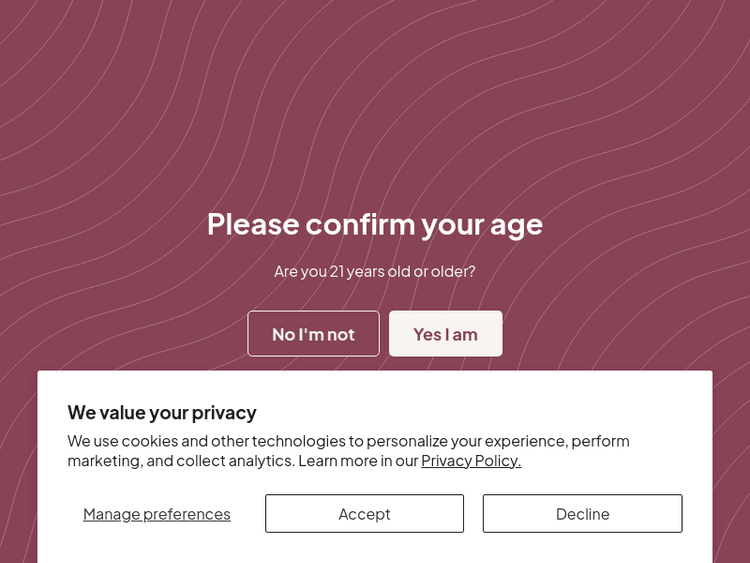Select the outlined "No I'm not" option
Viewport: 750px width, 563px height.
(313, 334)
